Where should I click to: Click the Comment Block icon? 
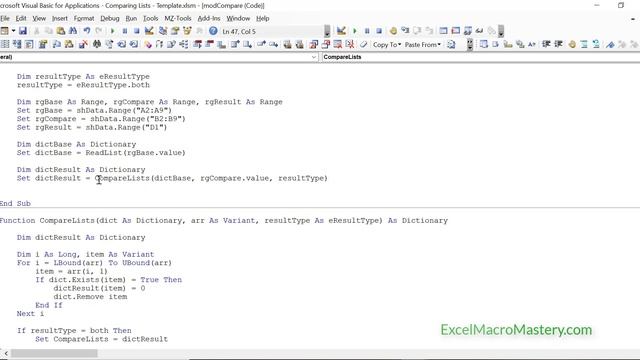tap(584, 44)
